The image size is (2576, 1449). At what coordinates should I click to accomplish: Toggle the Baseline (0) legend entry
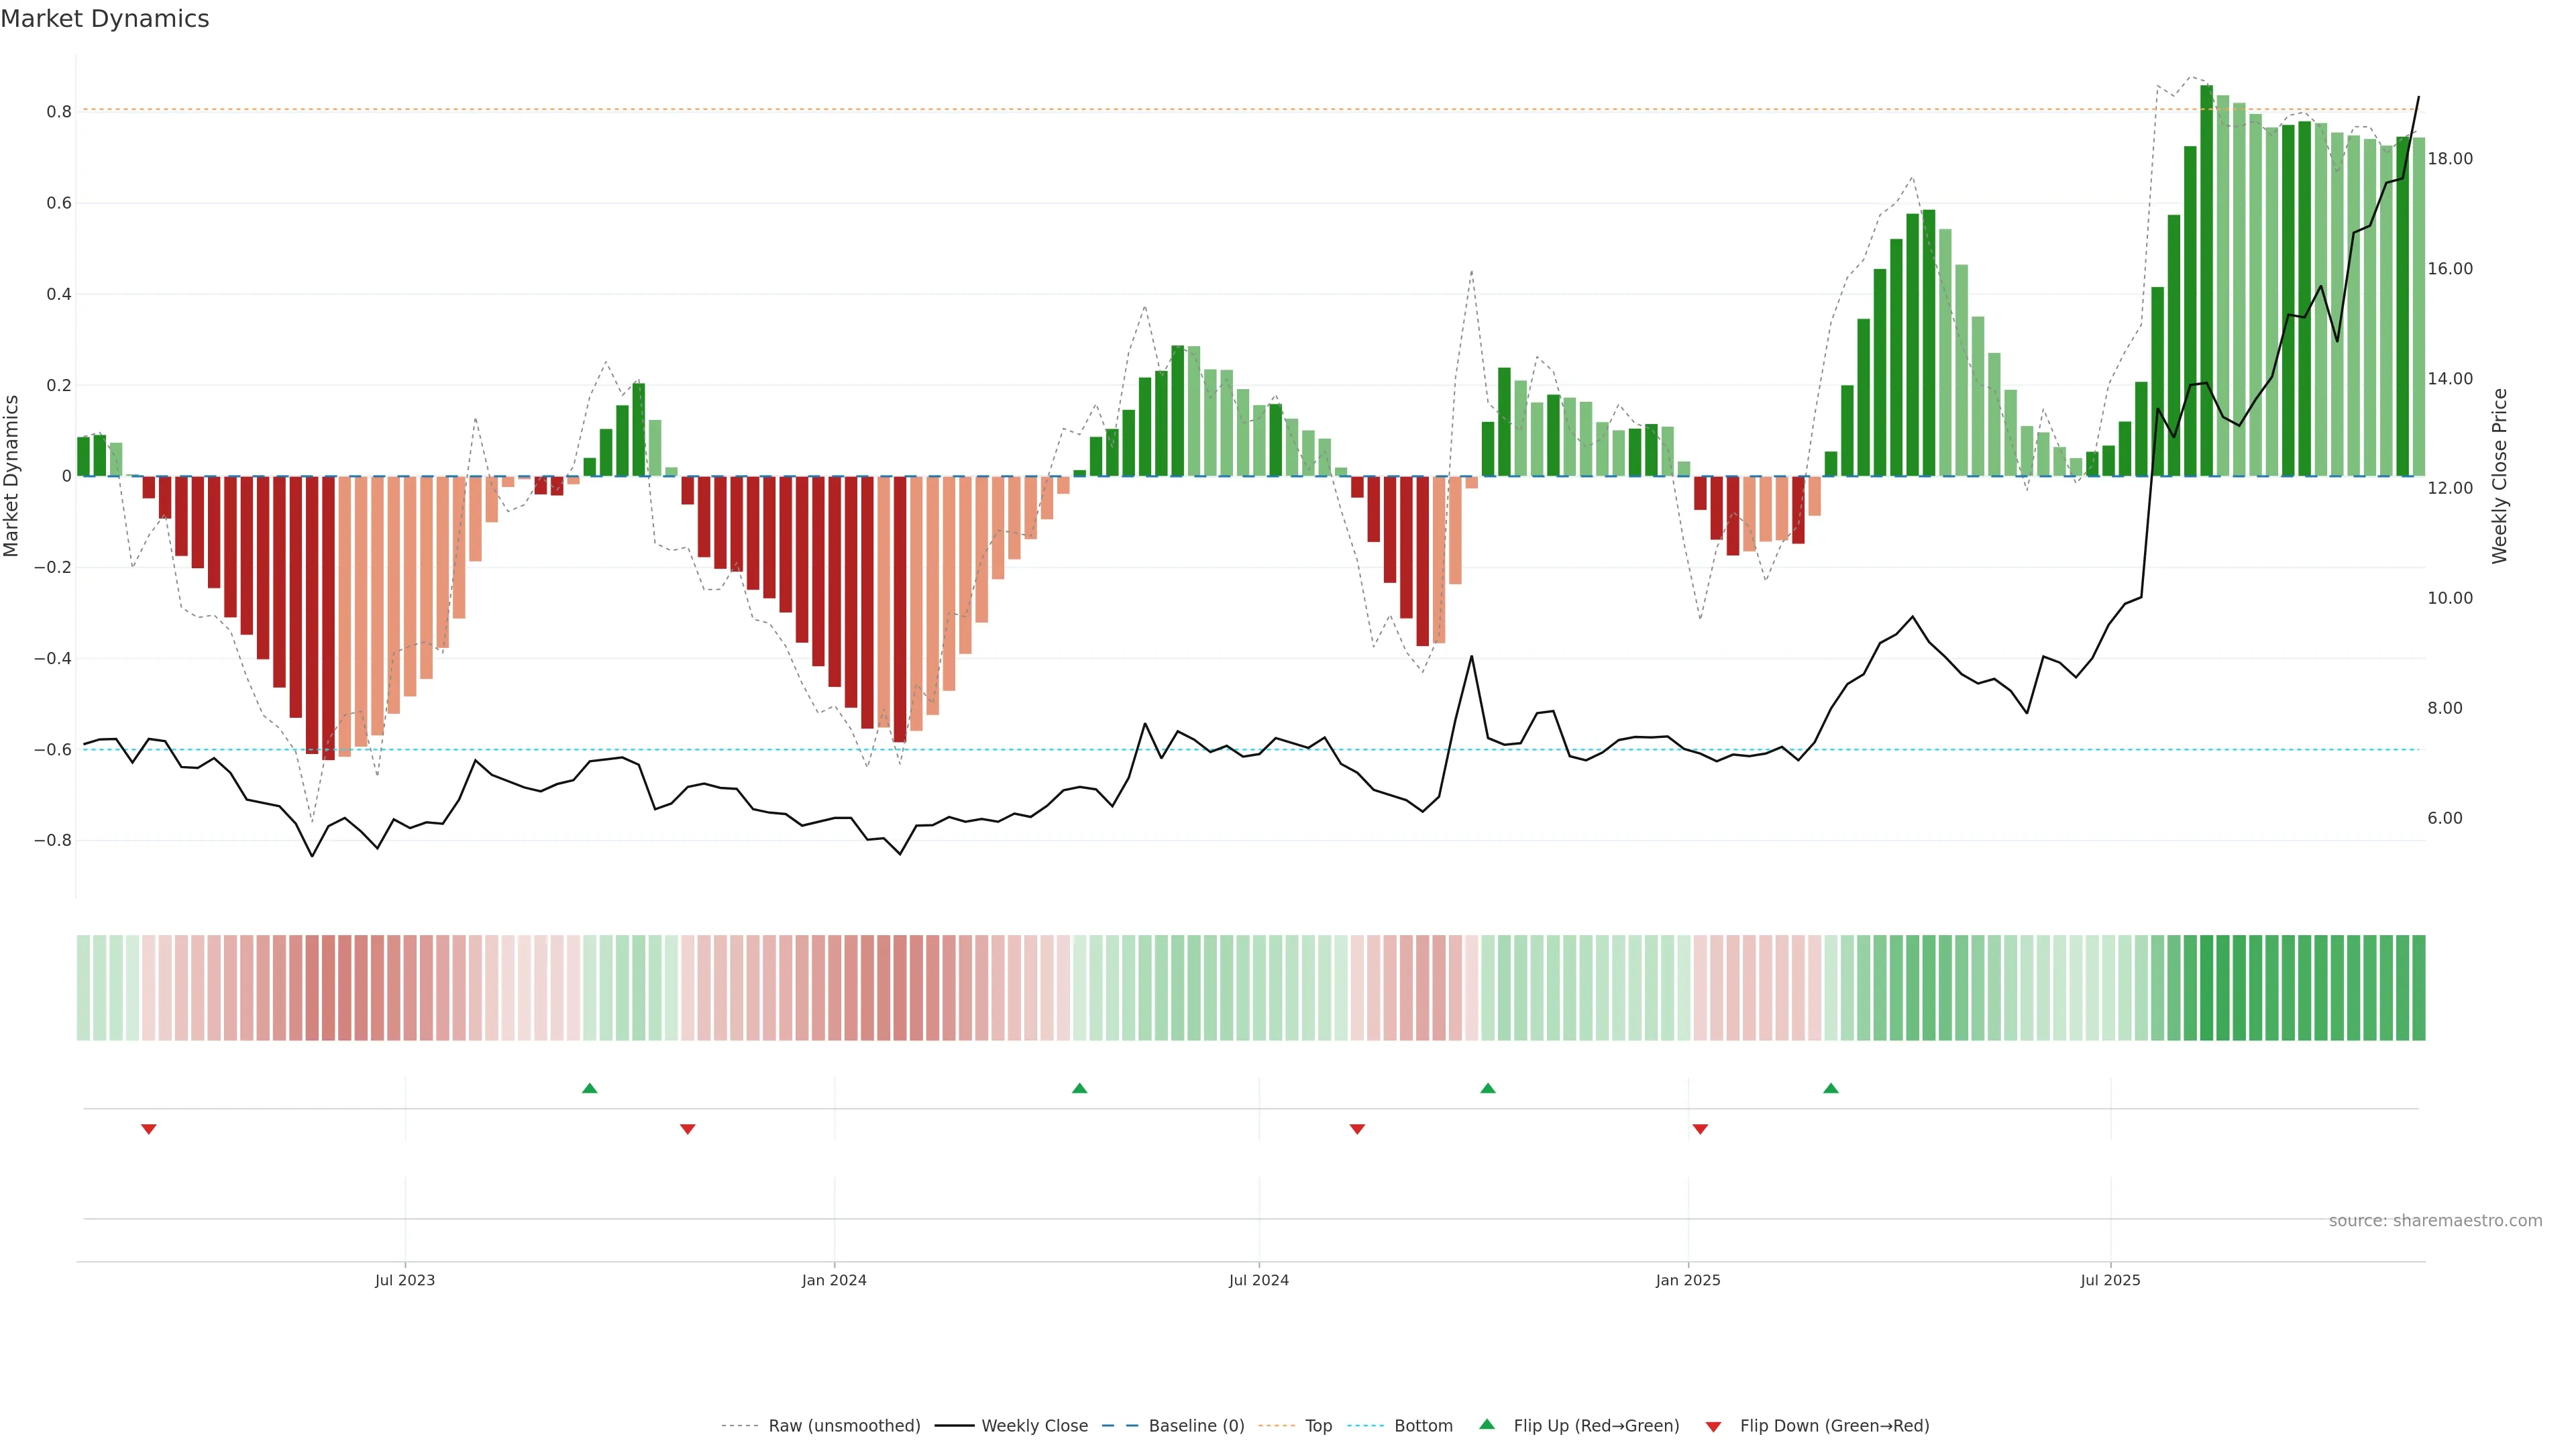tap(1196, 1426)
